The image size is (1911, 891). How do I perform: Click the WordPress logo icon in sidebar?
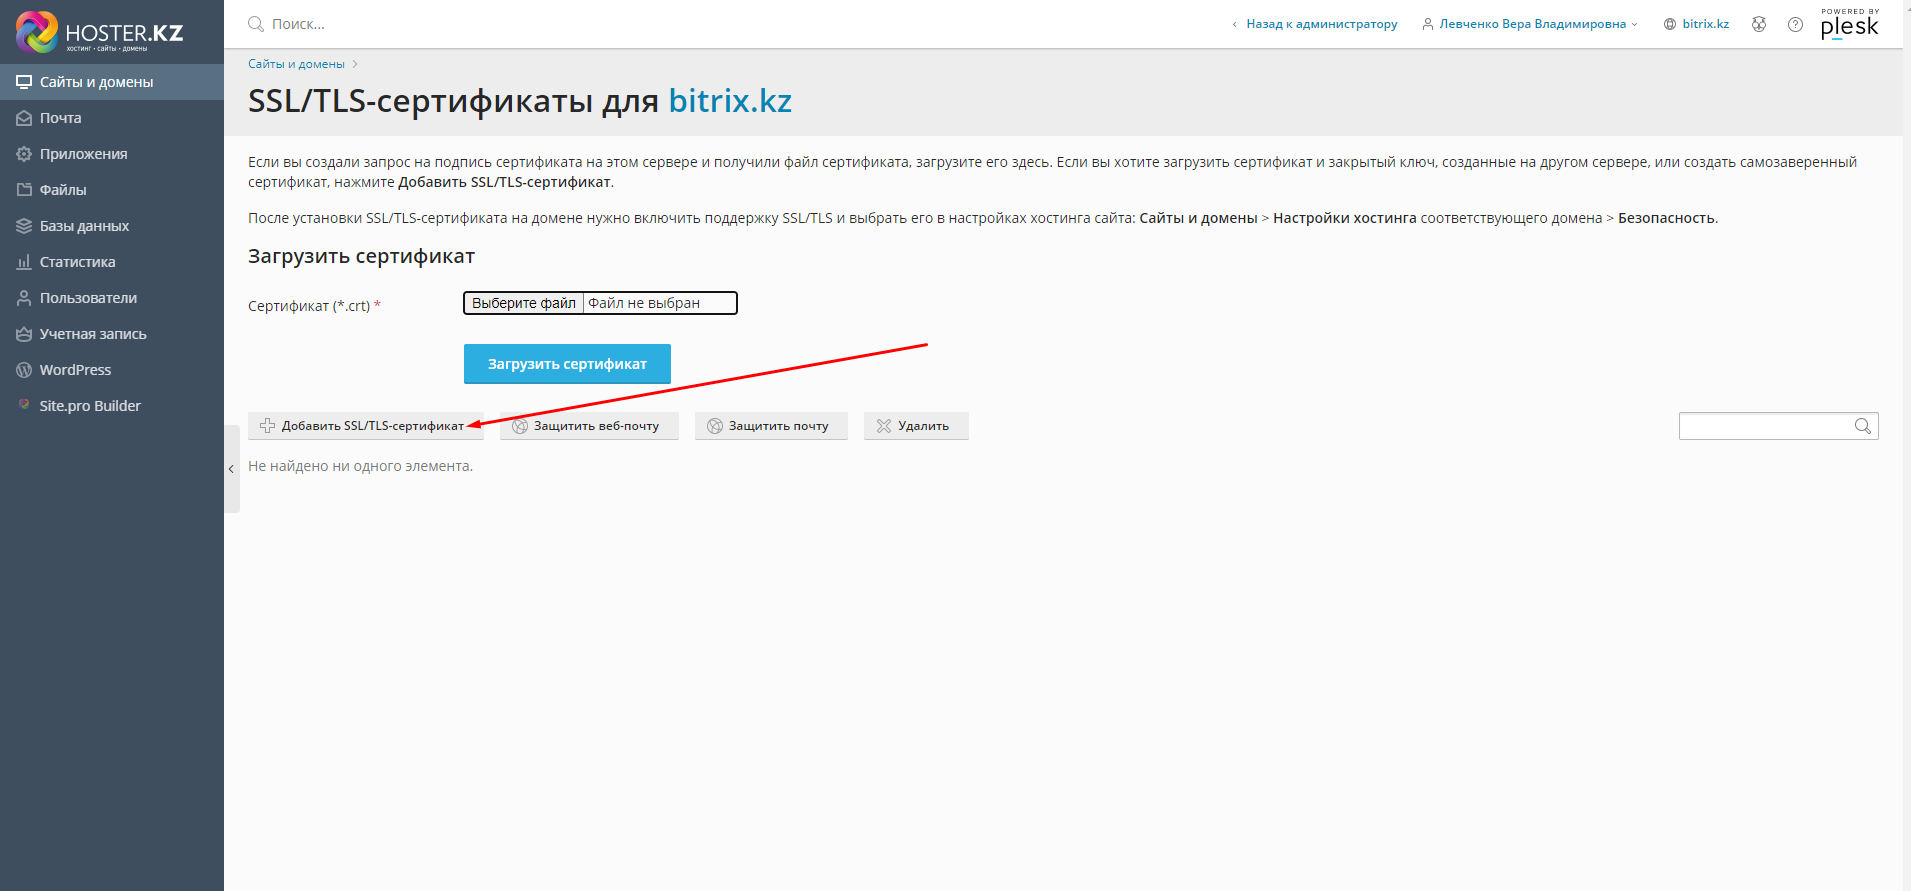[24, 370]
